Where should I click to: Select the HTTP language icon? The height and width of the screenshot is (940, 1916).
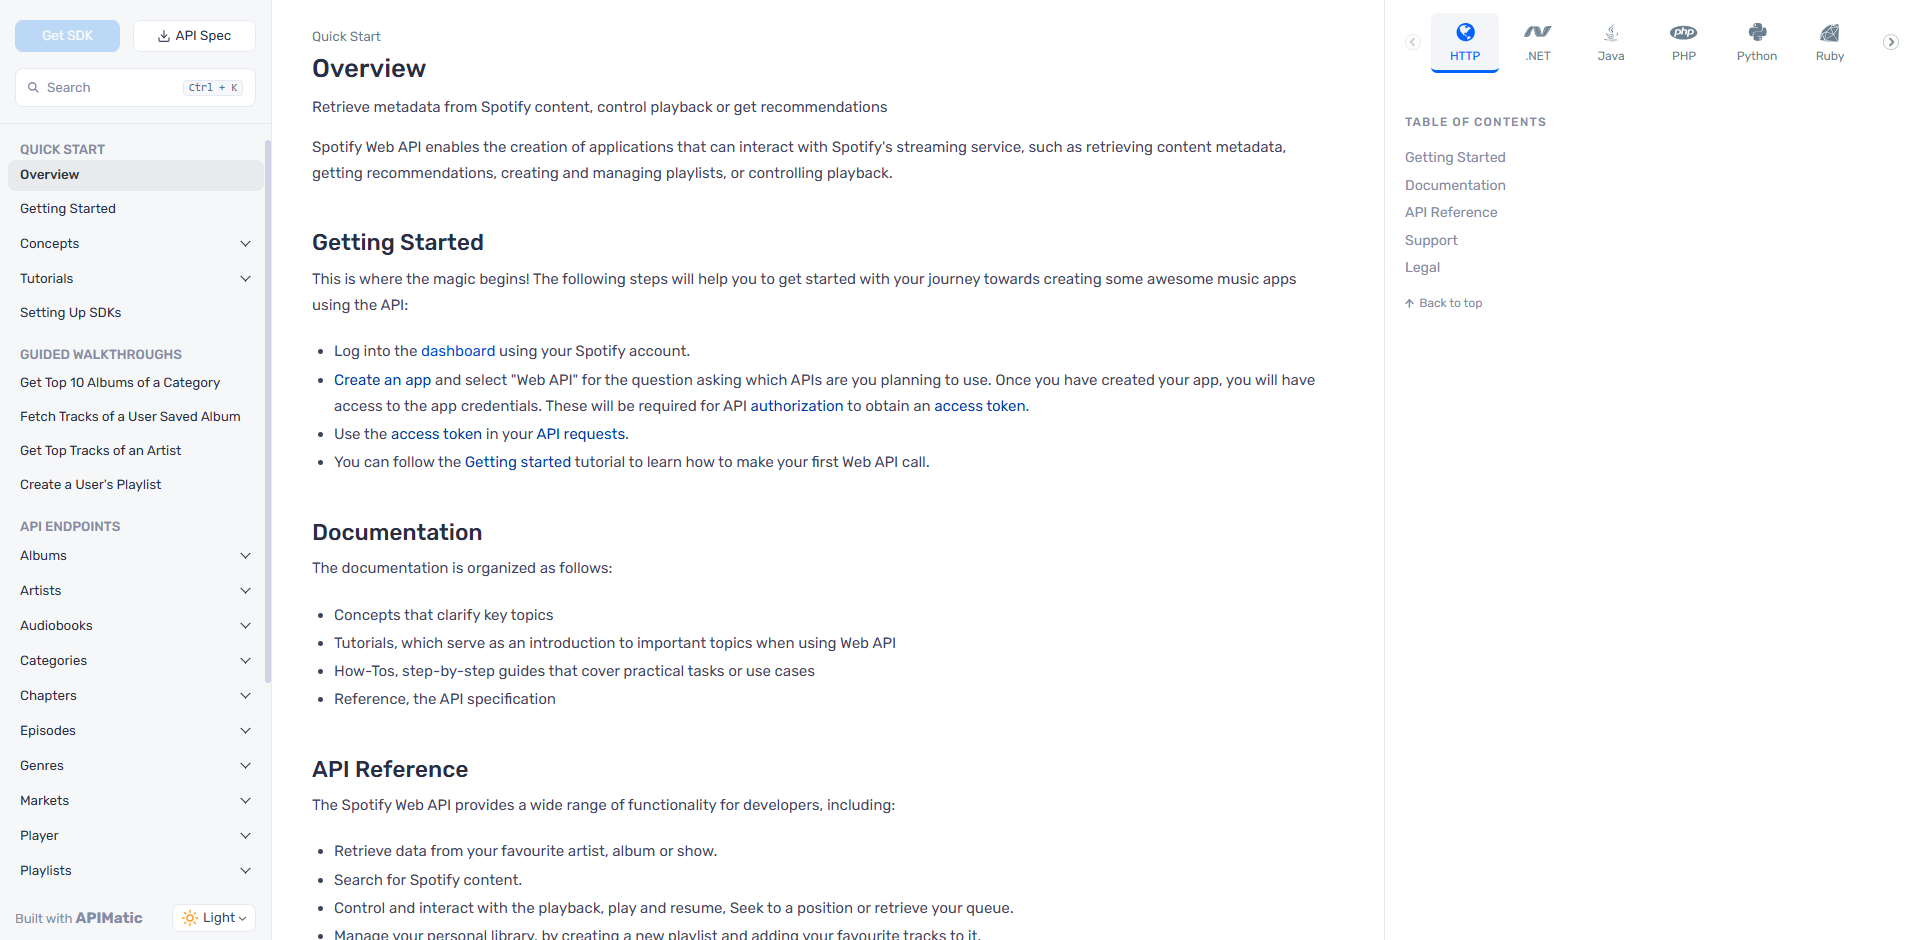[1465, 33]
